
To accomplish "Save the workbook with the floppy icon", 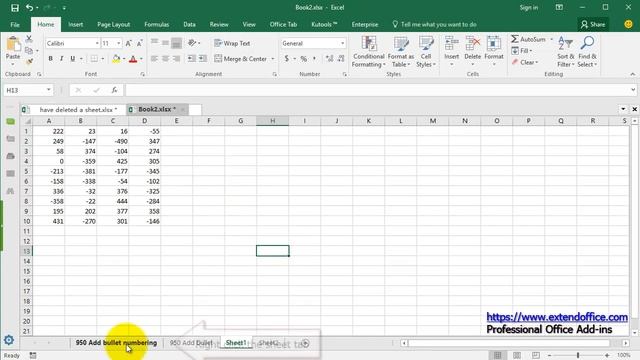I will pos(15,8).
